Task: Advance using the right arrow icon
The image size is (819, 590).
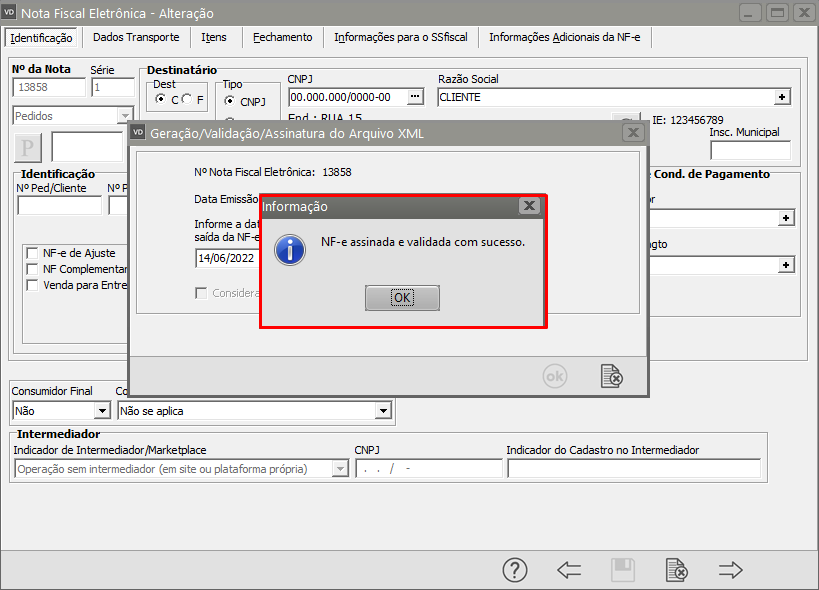Action: pos(731,570)
